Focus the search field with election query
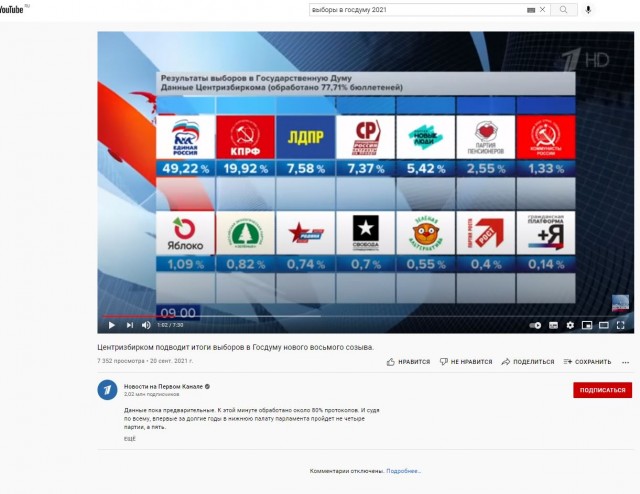 [x=416, y=10]
